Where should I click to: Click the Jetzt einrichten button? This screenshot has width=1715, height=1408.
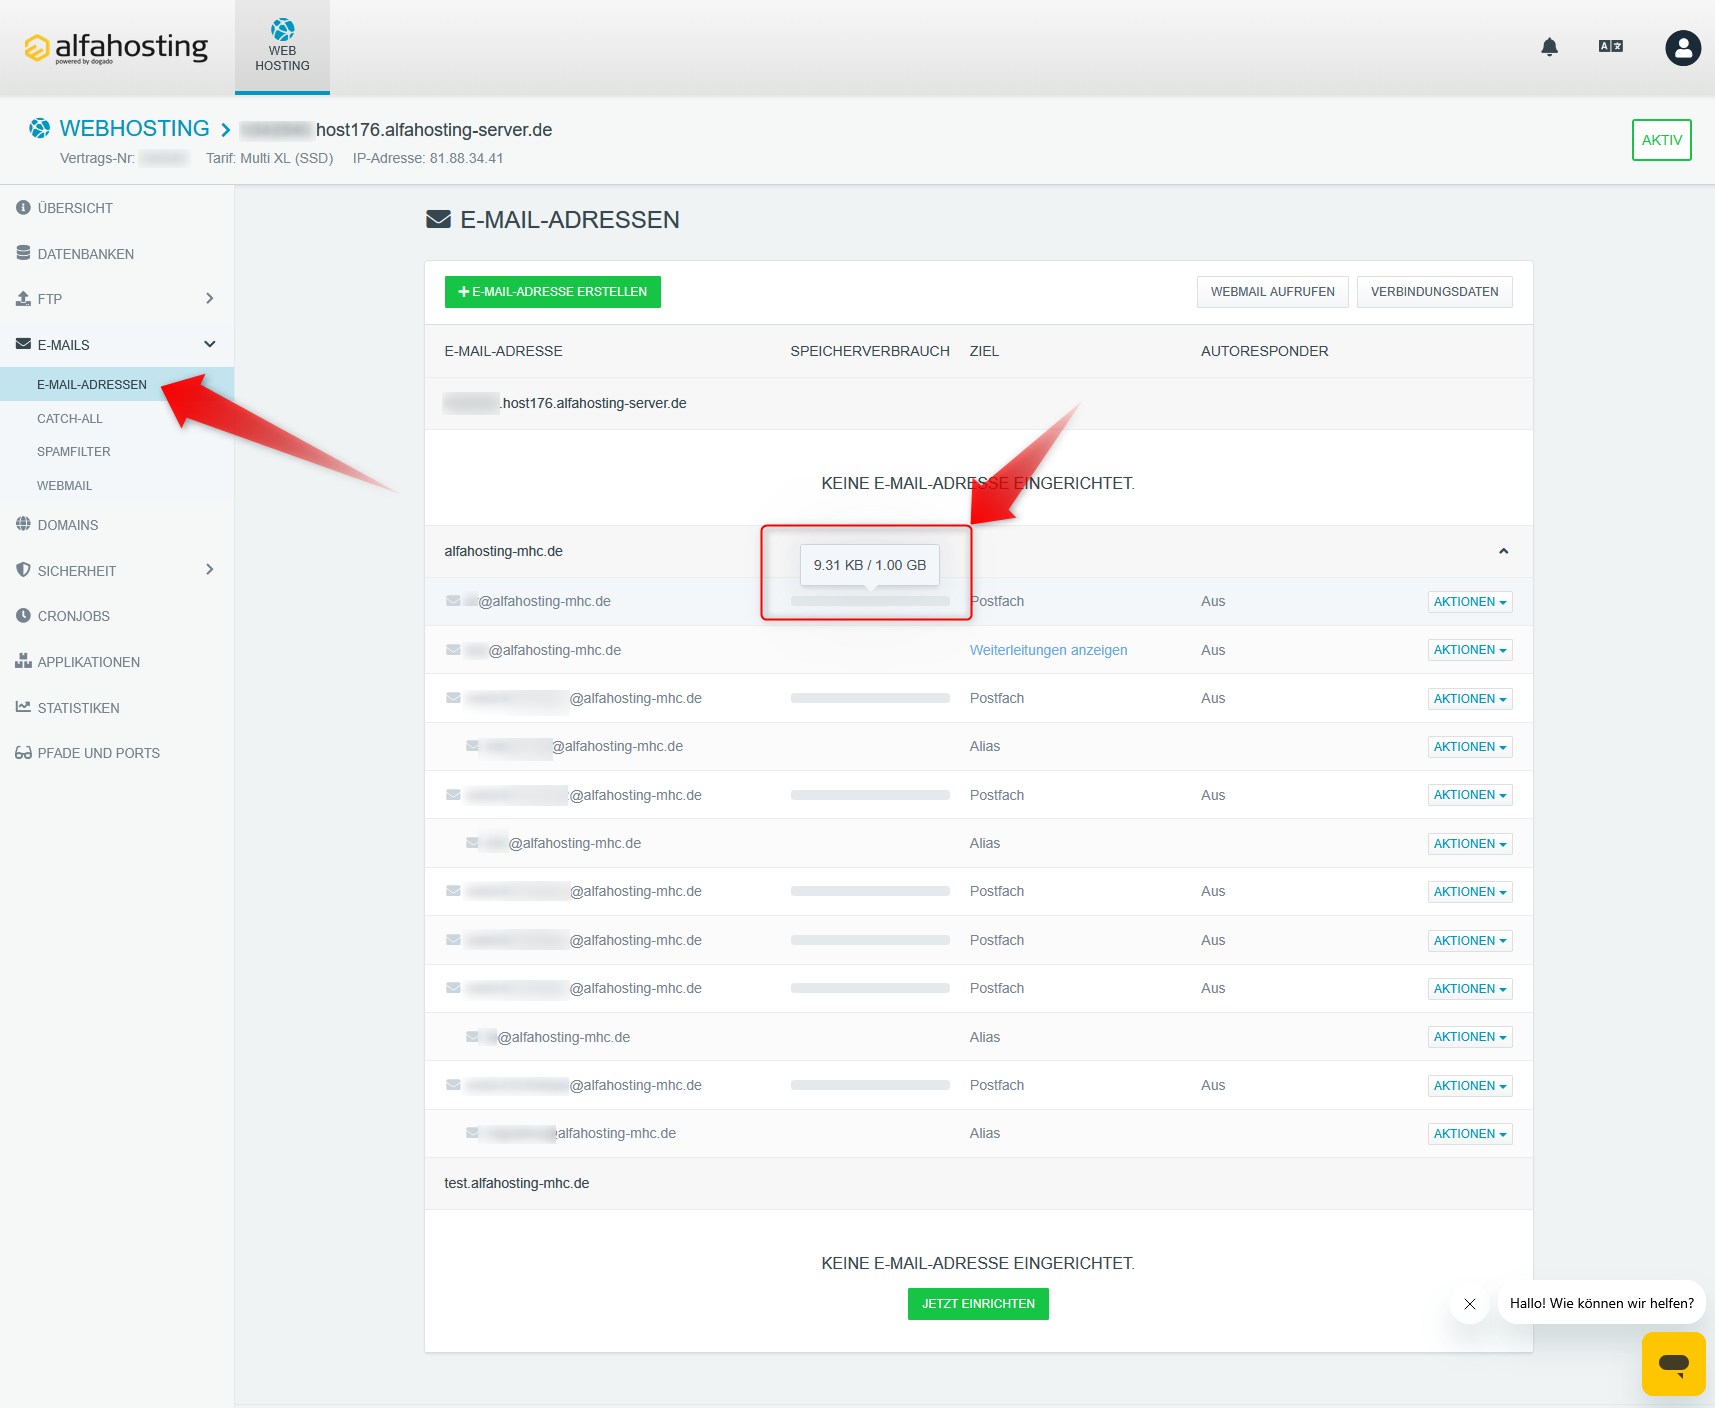coord(977,1304)
